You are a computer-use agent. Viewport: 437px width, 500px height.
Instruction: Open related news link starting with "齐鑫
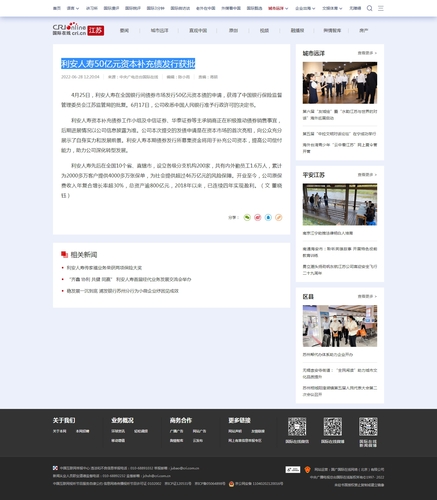click(129, 279)
